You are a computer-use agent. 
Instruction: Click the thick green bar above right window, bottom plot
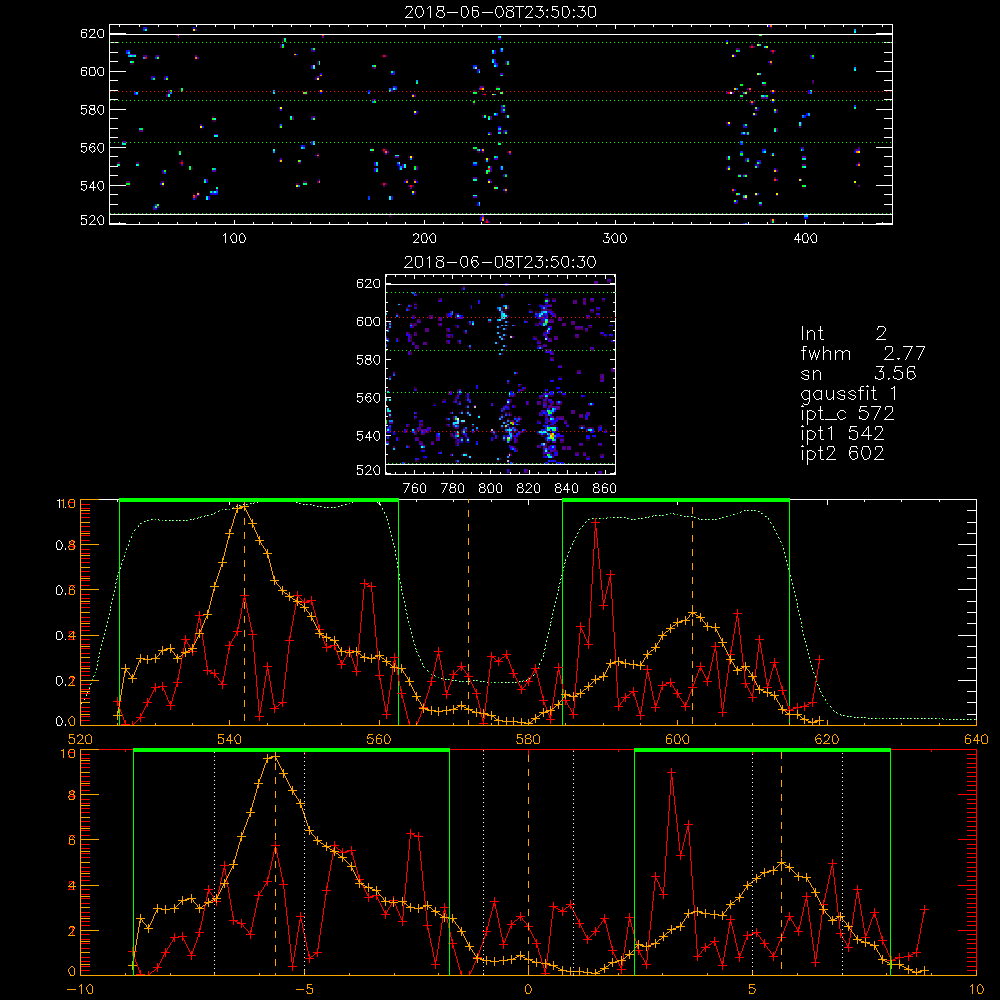point(762,750)
